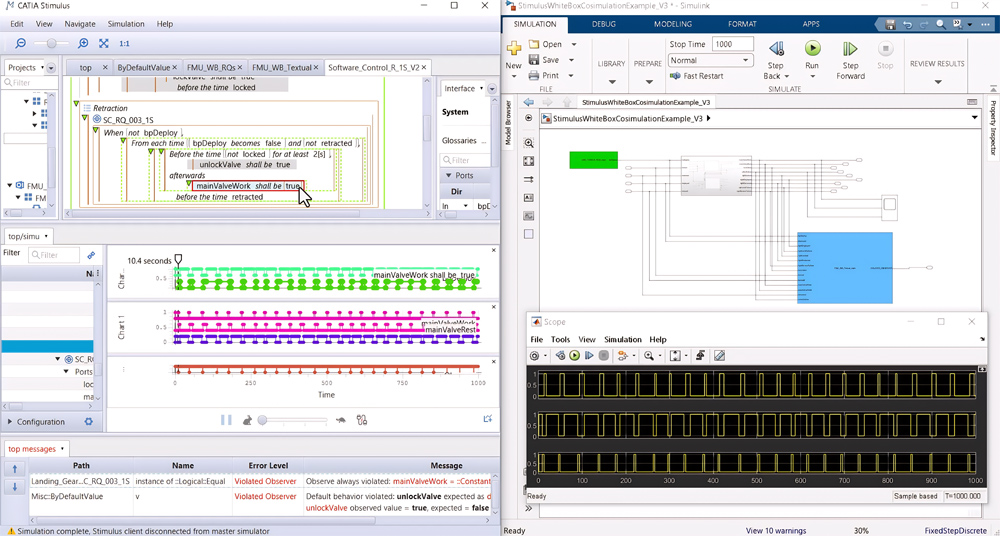Click the Stimulus zoom slider handle
Viewport: 1000px width, 536px height.
51,43
